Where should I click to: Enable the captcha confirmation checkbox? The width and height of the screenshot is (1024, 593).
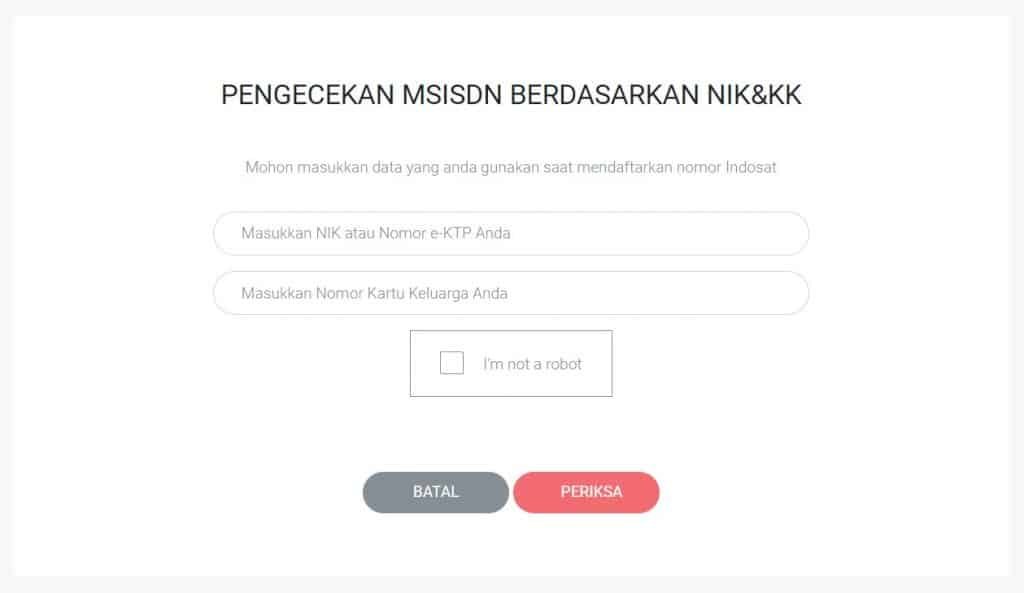point(451,363)
